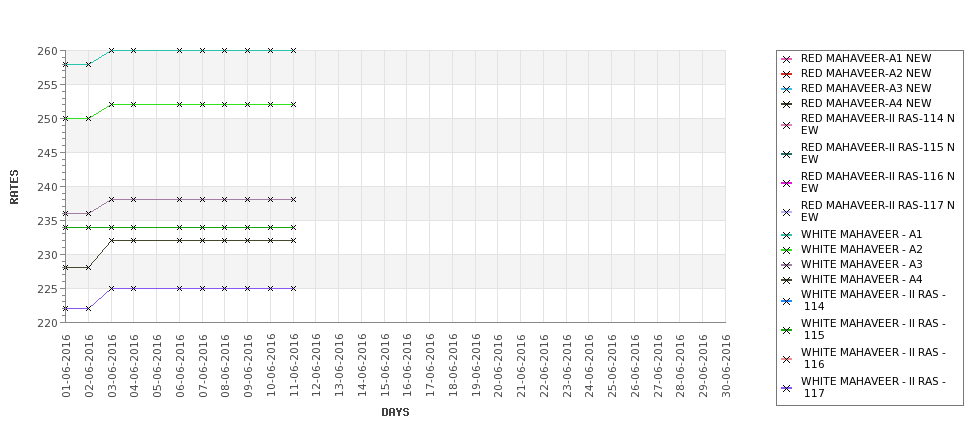Click the WHITE MAHAVEER - II RAS - 115 legend marker

(787, 330)
